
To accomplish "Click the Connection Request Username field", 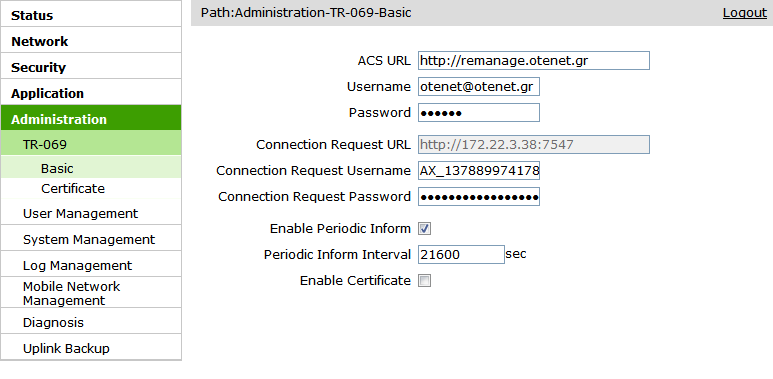I will point(479,171).
